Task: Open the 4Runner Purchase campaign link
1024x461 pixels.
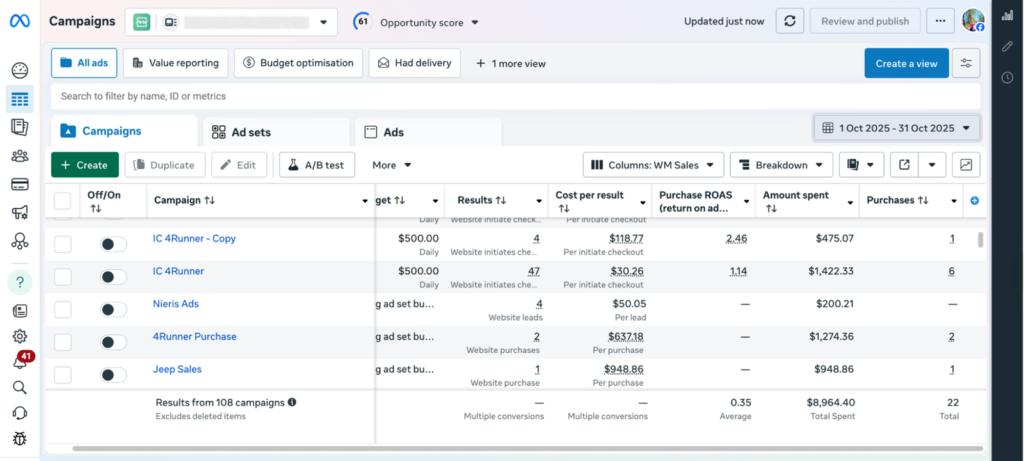Action: [x=194, y=337]
